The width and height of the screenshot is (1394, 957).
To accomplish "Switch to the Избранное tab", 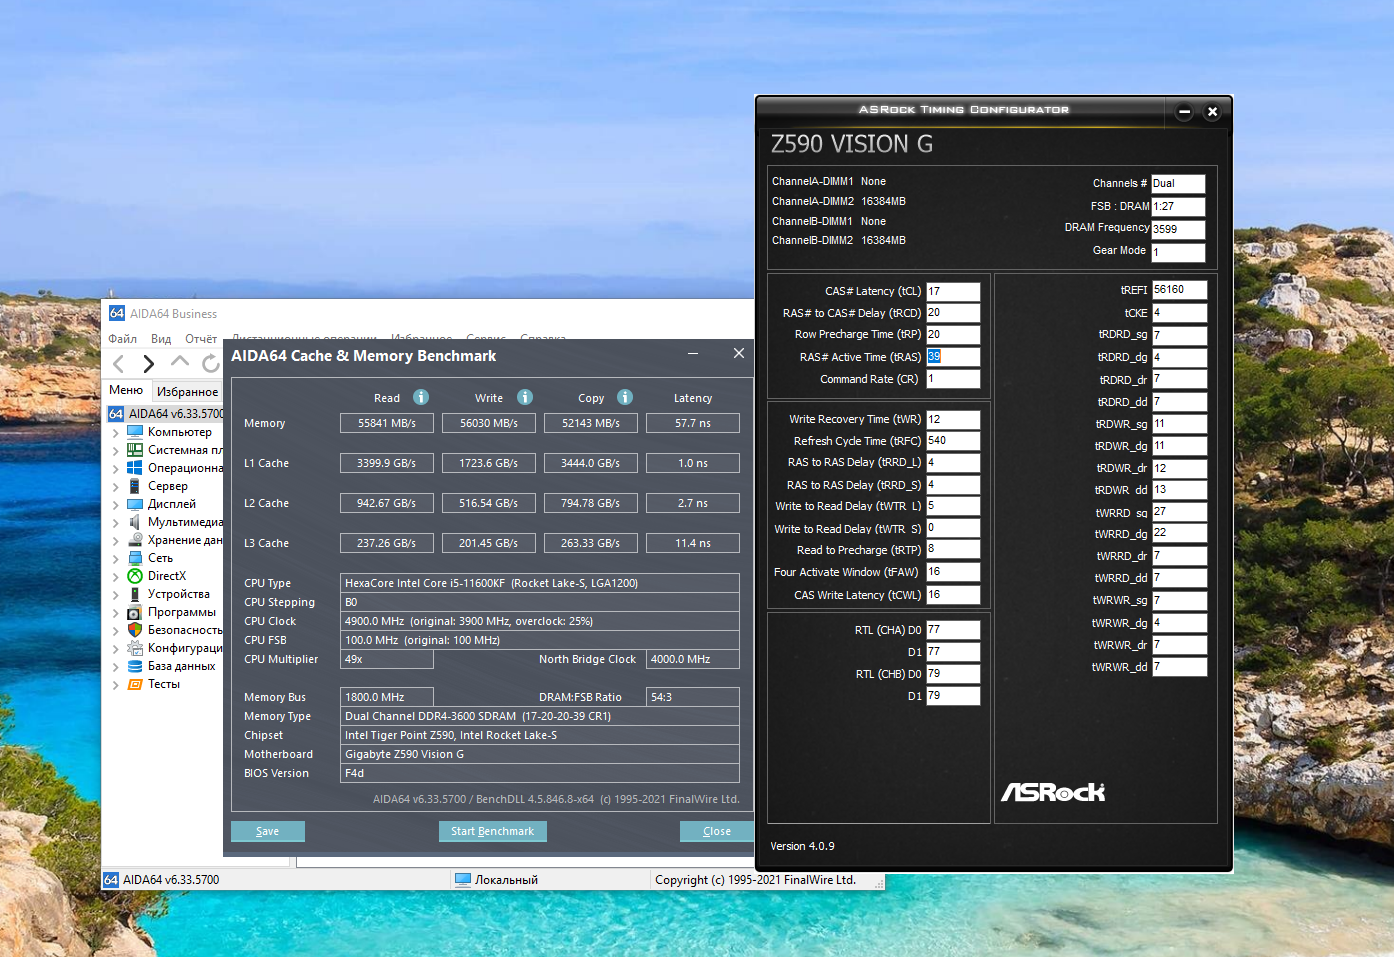I will (x=187, y=391).
